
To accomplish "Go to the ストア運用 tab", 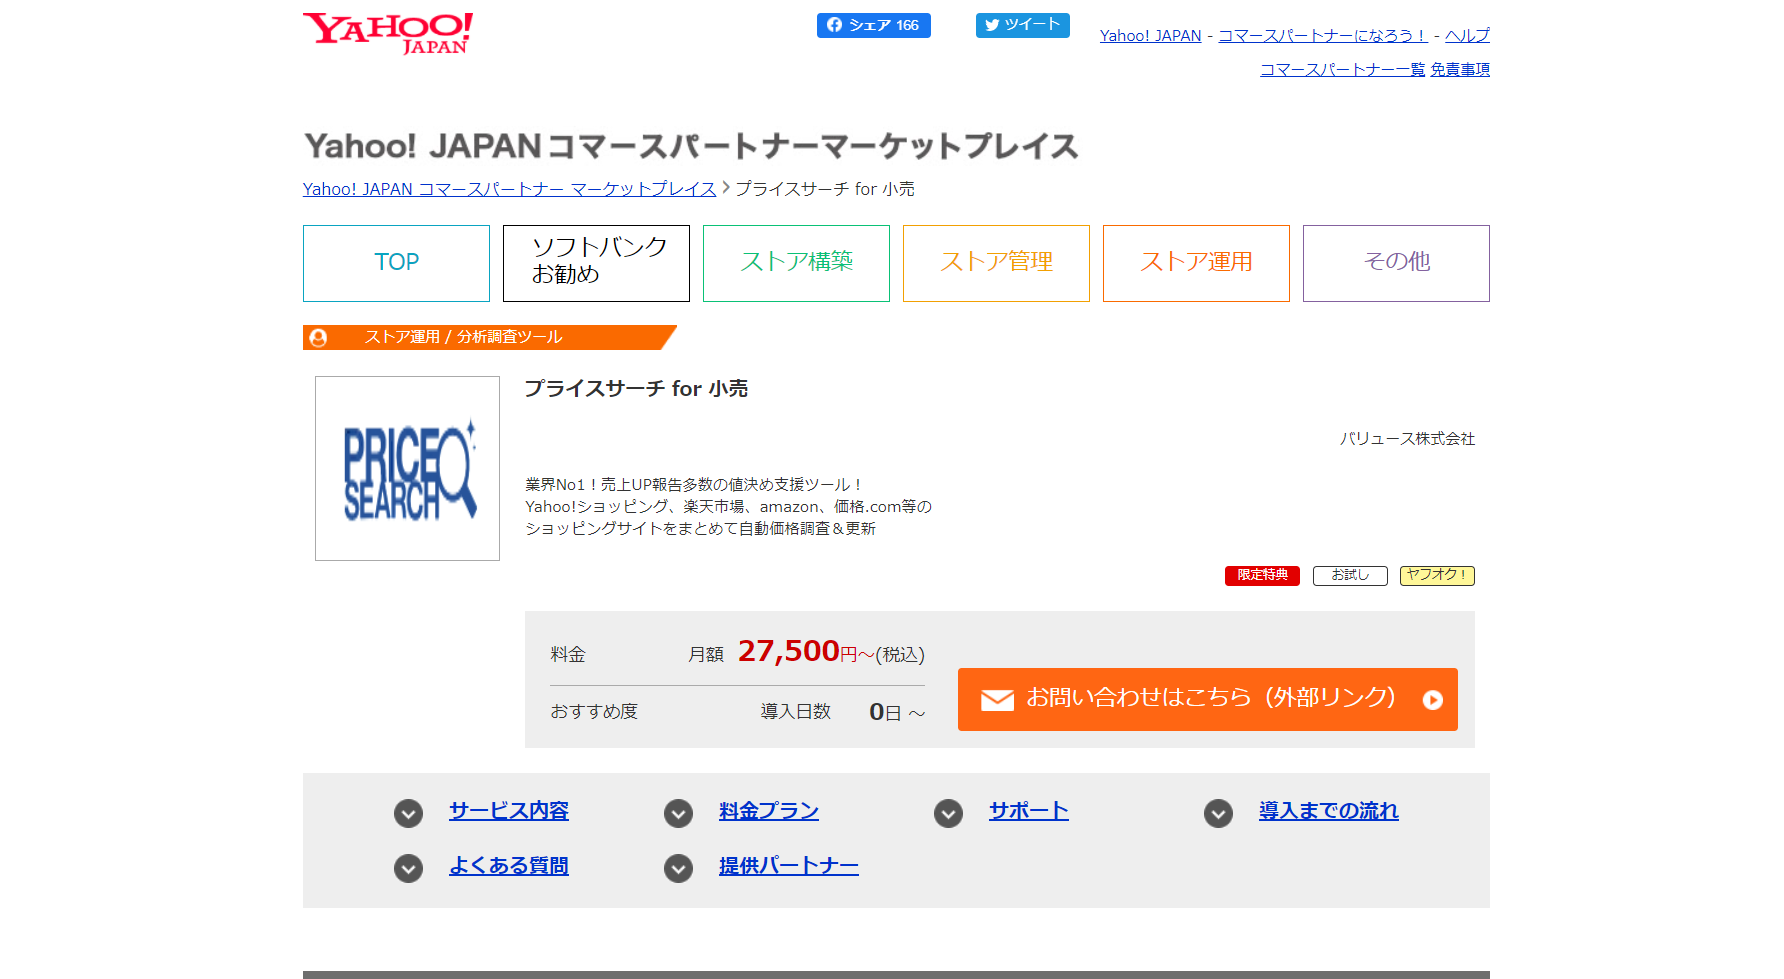I will pos(1196,263).
